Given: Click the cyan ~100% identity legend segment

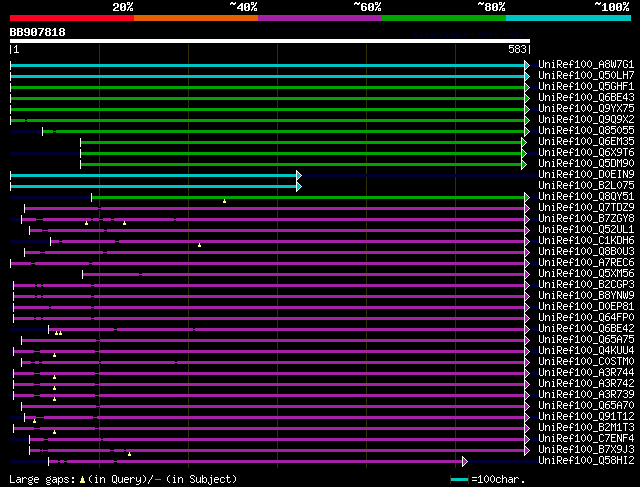Looking at the screenshot, I should click(x=569, y=18).
